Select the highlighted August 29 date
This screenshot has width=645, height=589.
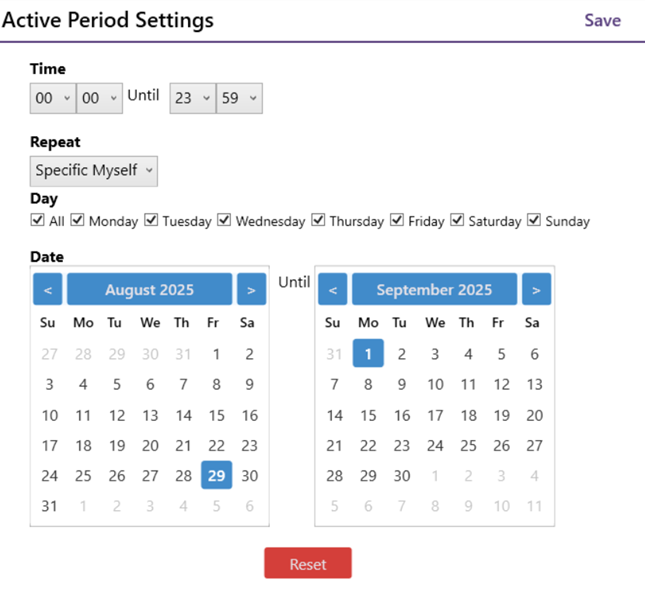tap(216, 476)
